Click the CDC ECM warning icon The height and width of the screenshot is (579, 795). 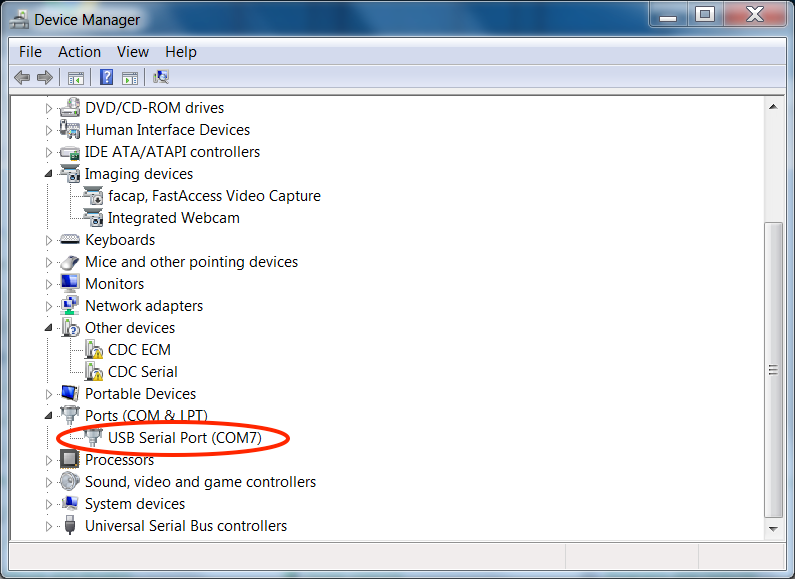pyautogui.click(x=93, y=350)
